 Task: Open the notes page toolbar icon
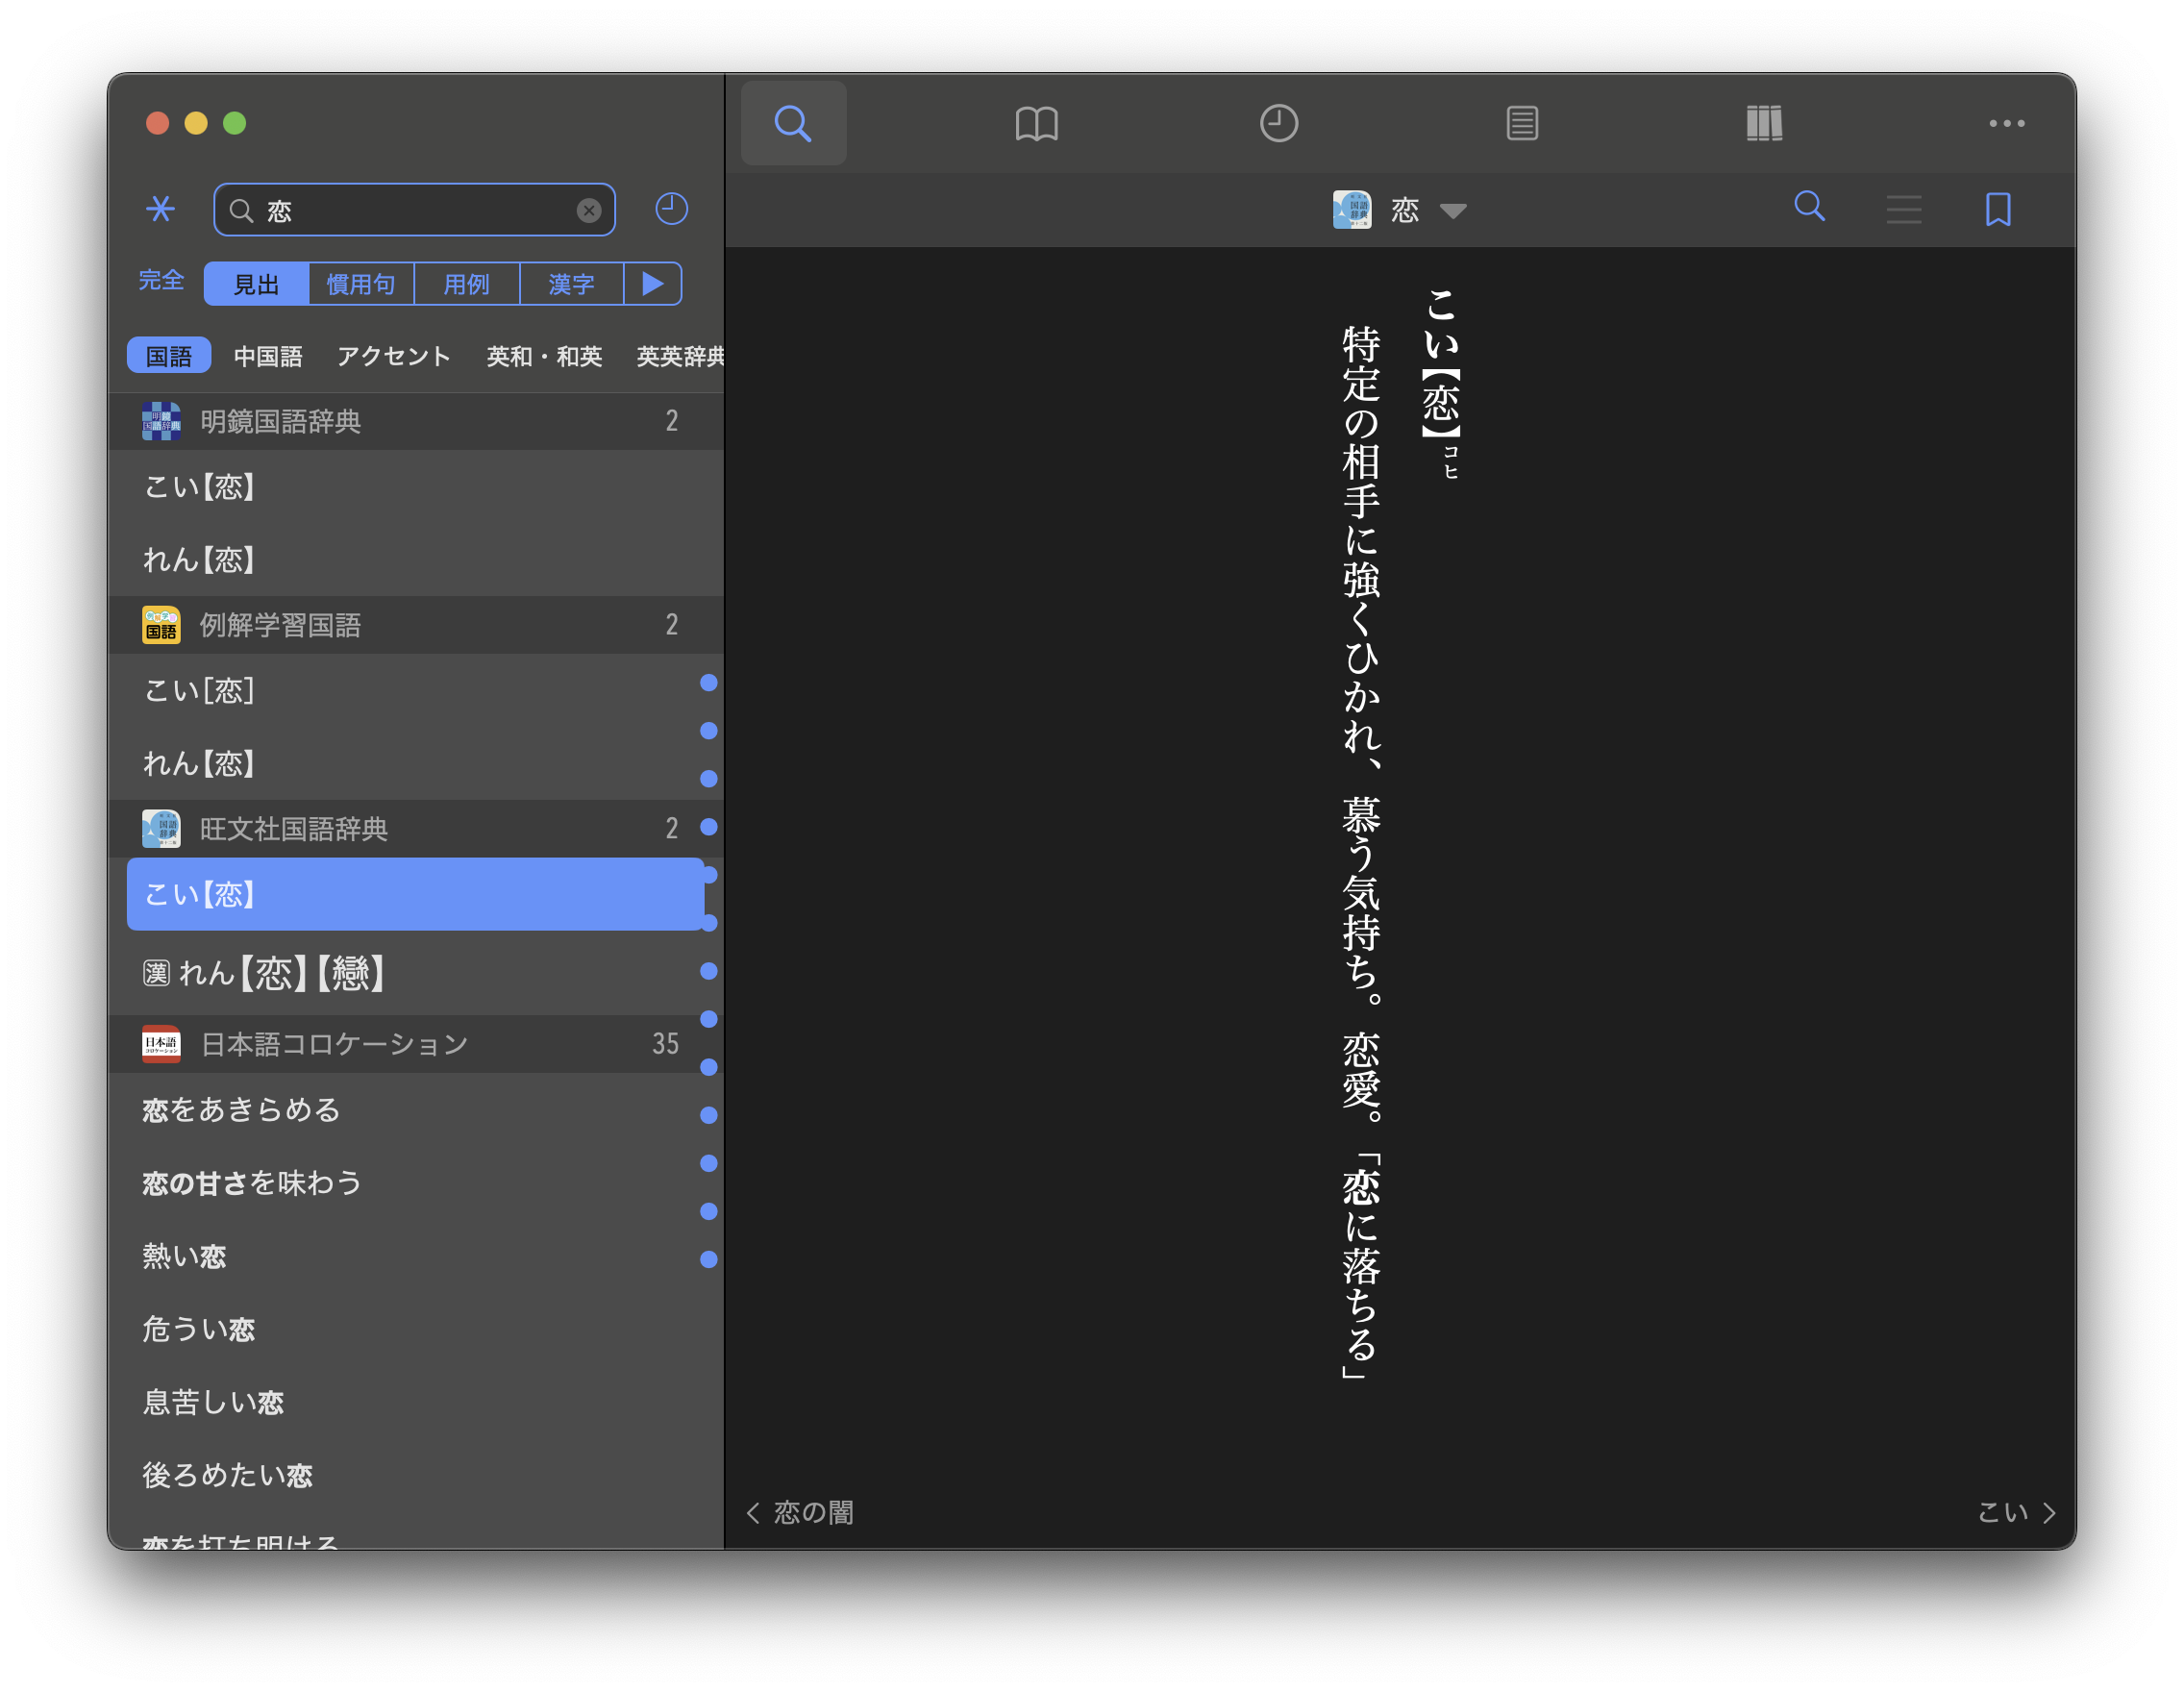click(1521, 123)
